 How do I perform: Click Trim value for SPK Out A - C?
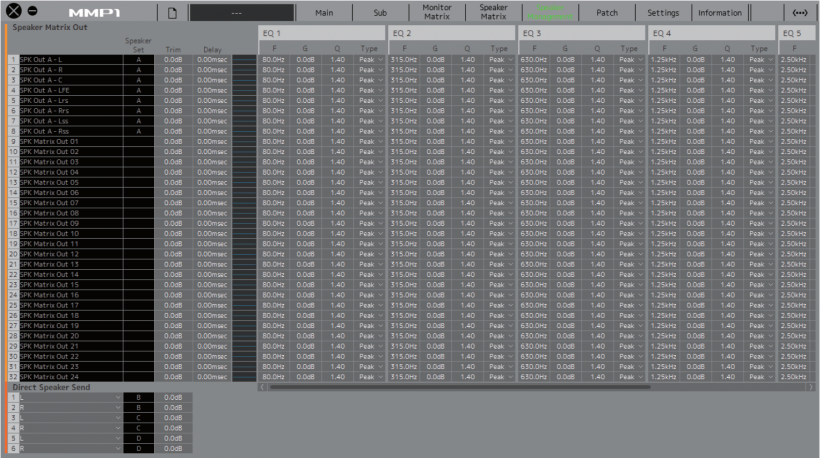[172, 80]
